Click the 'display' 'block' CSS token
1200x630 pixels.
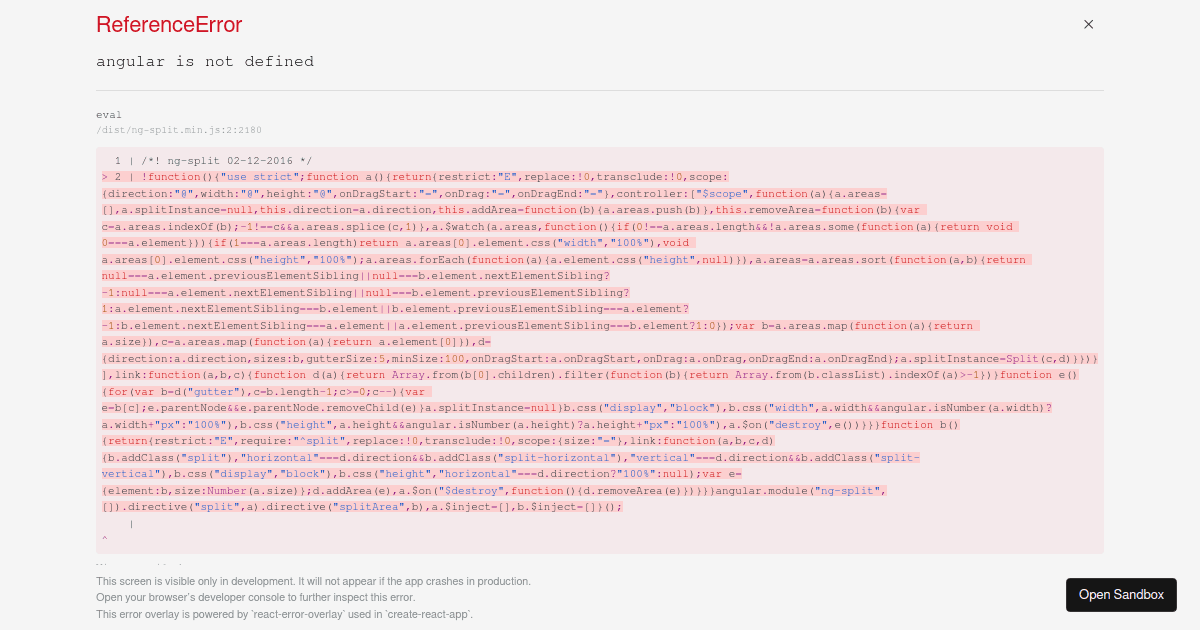[660, 407]
